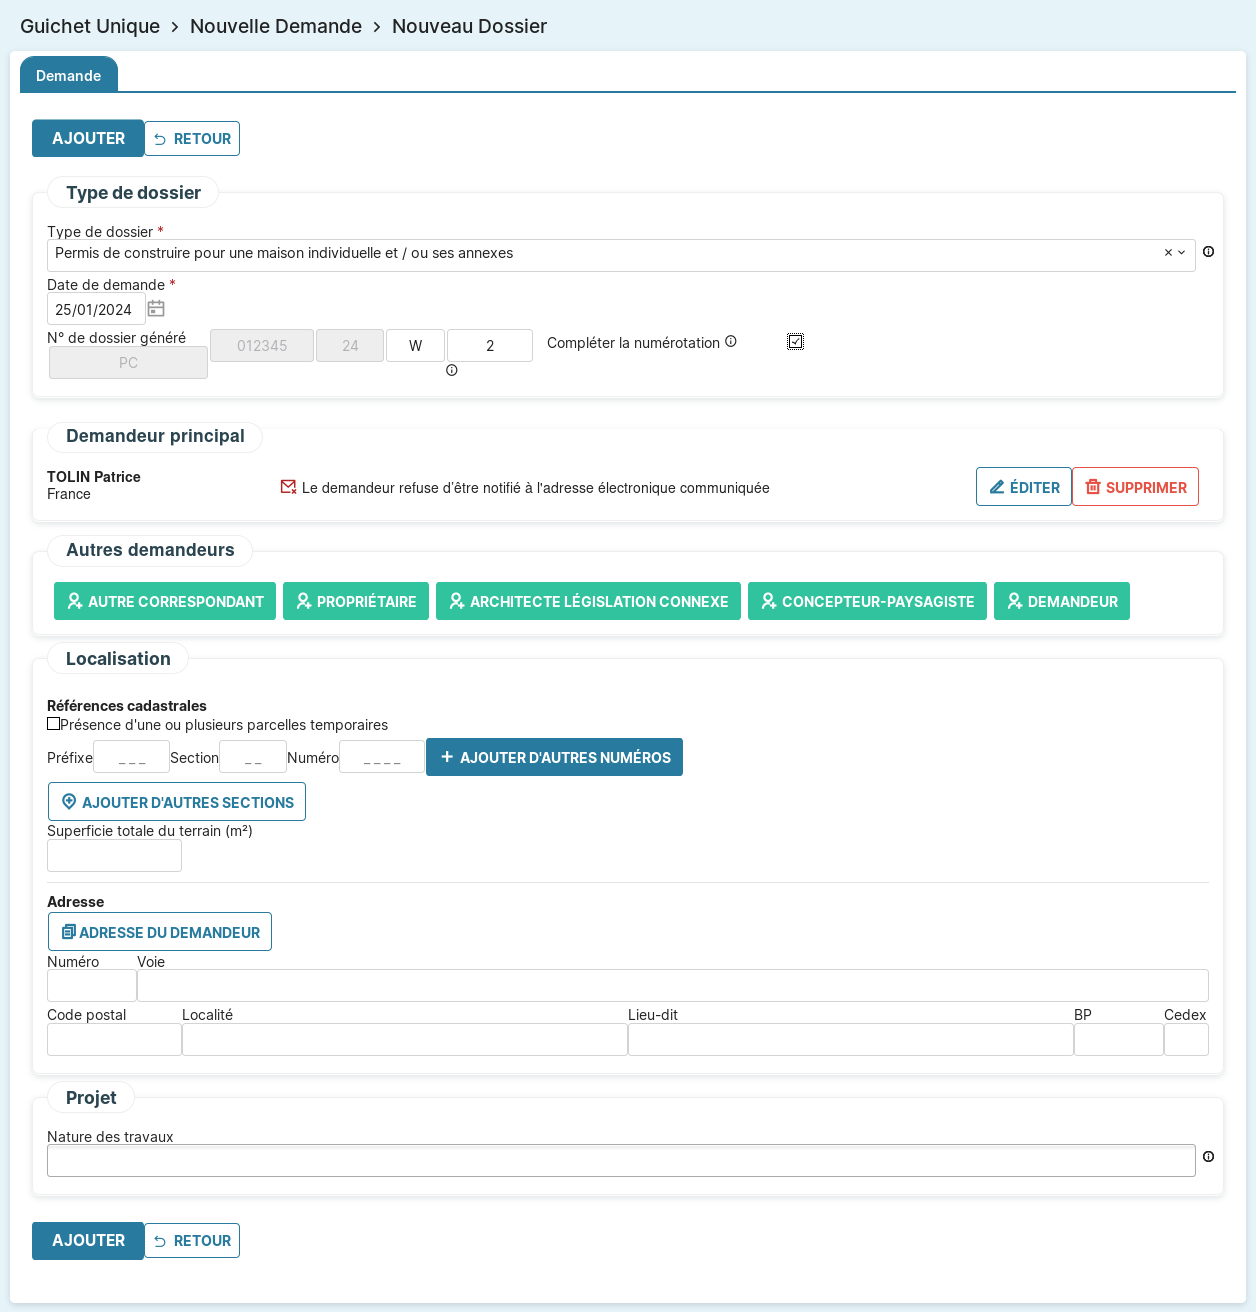Click the info icon below the numbering field

point(452,371)
